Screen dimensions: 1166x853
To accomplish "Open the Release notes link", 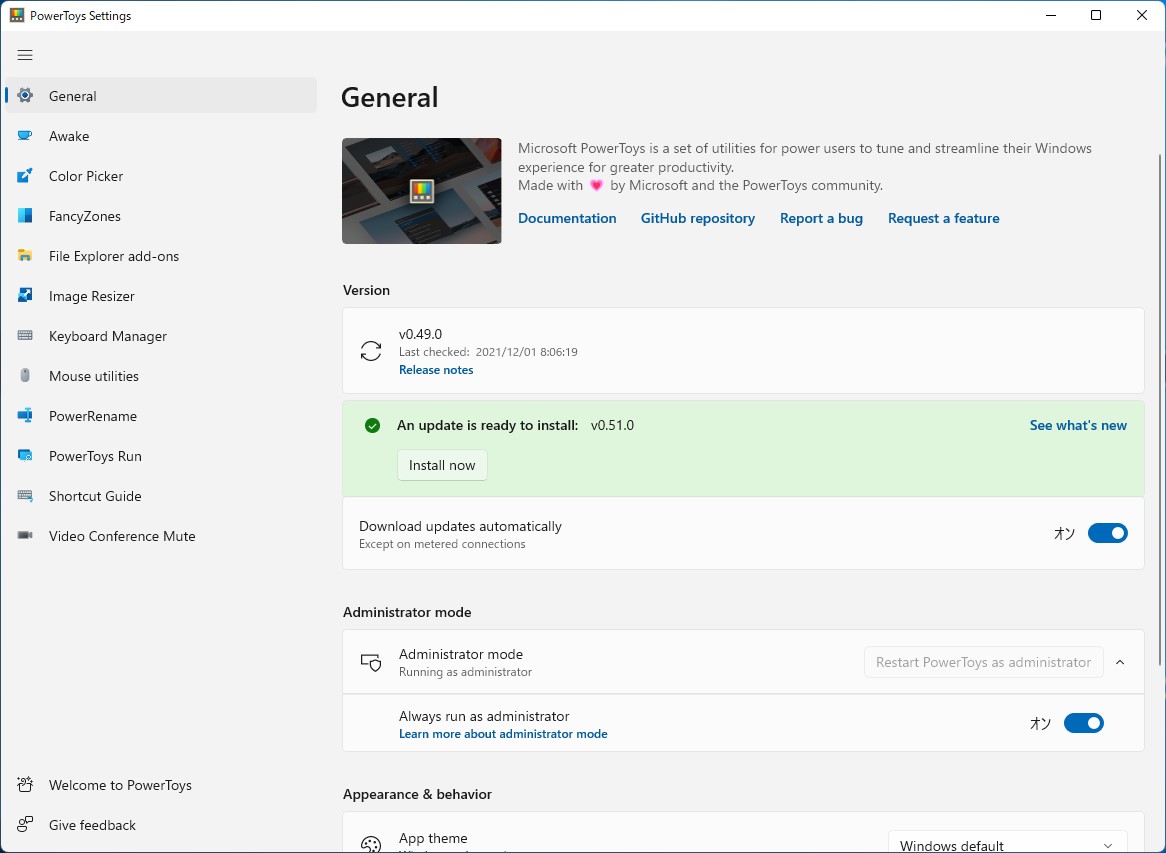I will [436, 369].
